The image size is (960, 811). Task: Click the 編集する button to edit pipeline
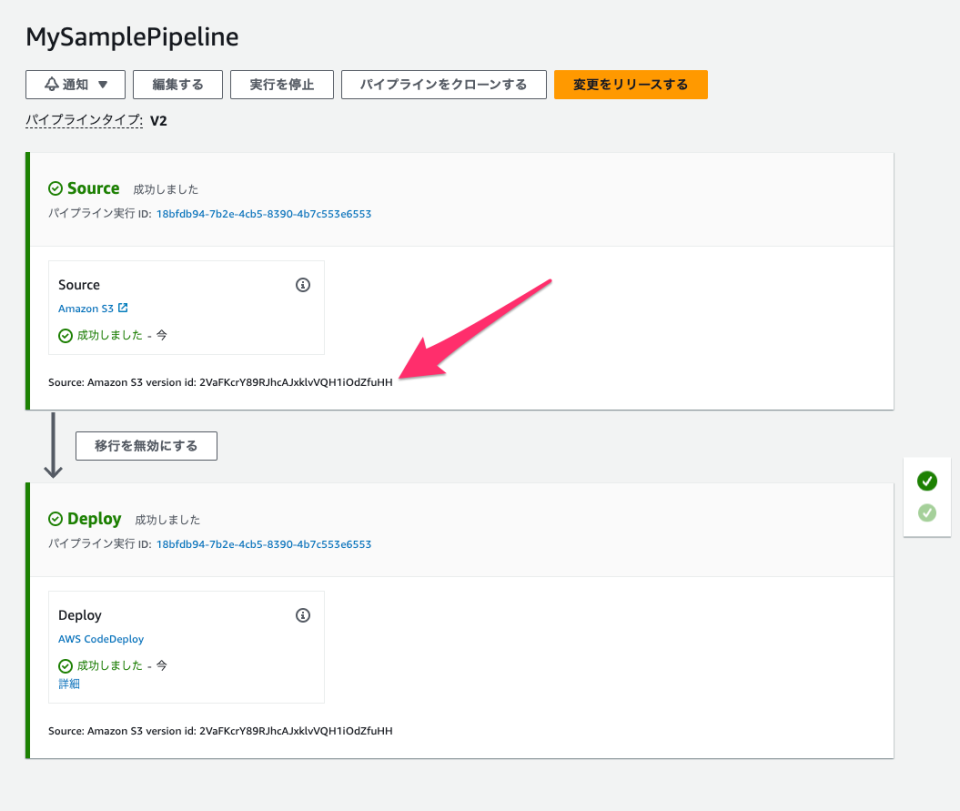pos(177,84)
